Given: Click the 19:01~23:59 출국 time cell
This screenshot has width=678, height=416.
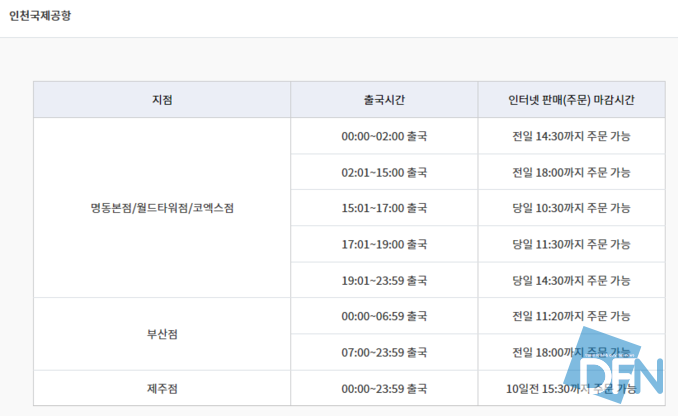Looking at the screenshot, I should click(x=384, y=280).
